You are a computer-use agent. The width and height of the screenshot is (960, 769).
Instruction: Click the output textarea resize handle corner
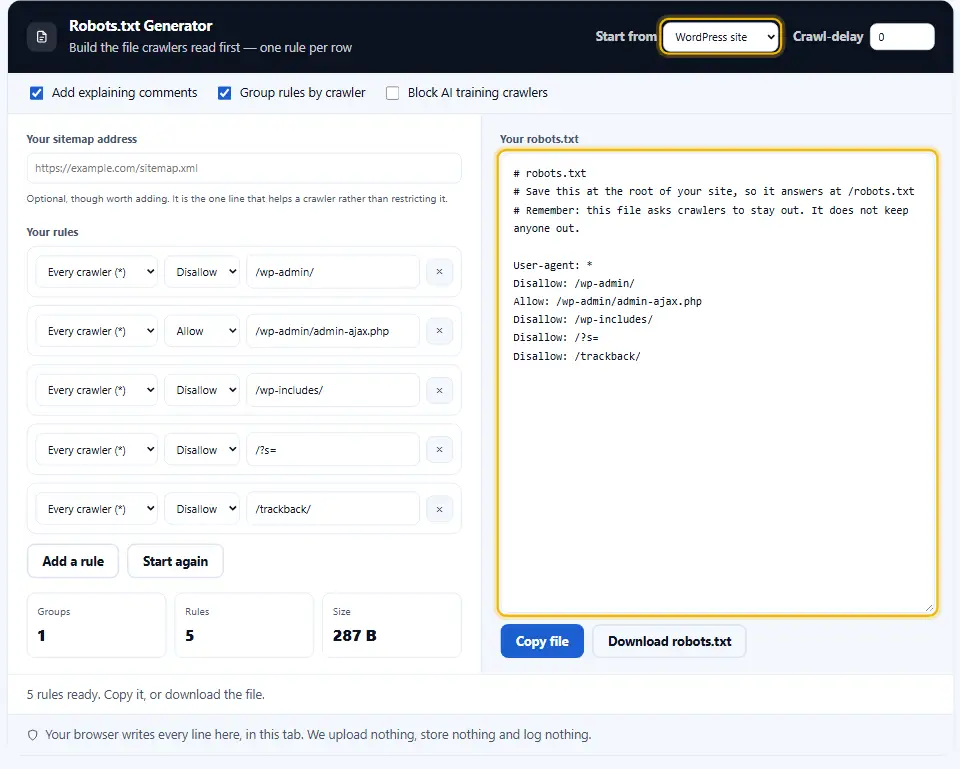[x=929, y=608]
